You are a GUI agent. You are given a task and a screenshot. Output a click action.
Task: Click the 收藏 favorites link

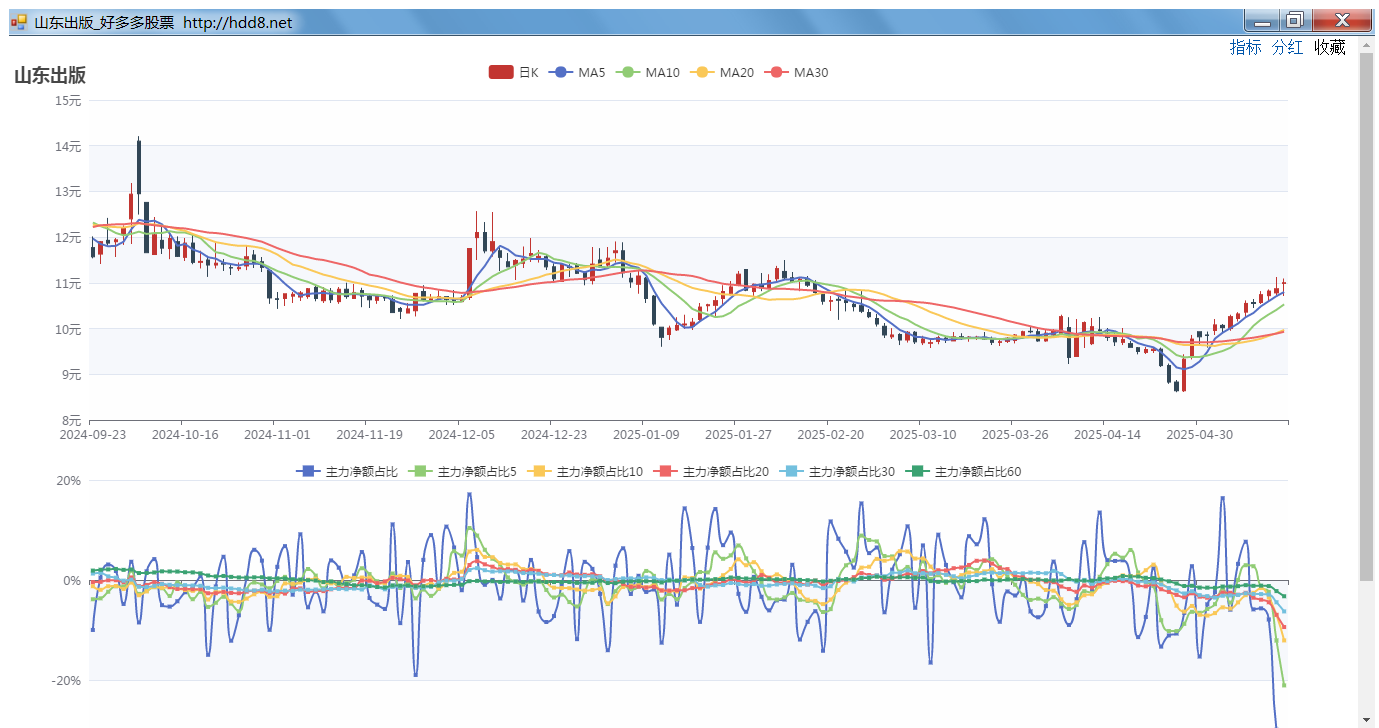[x=1329, y=47]
